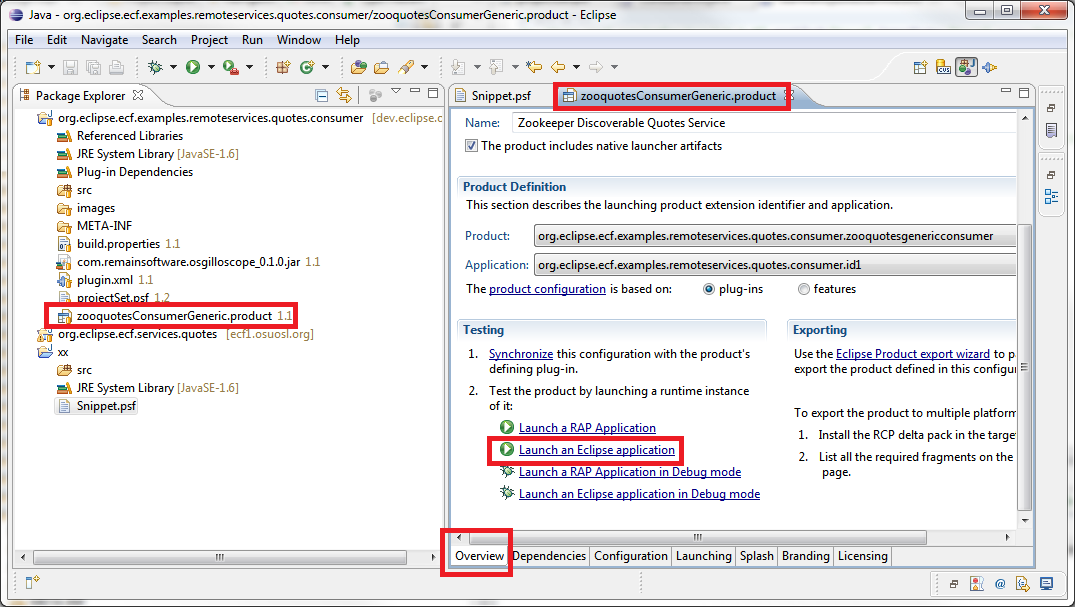Open the File menu

point(24,40)
